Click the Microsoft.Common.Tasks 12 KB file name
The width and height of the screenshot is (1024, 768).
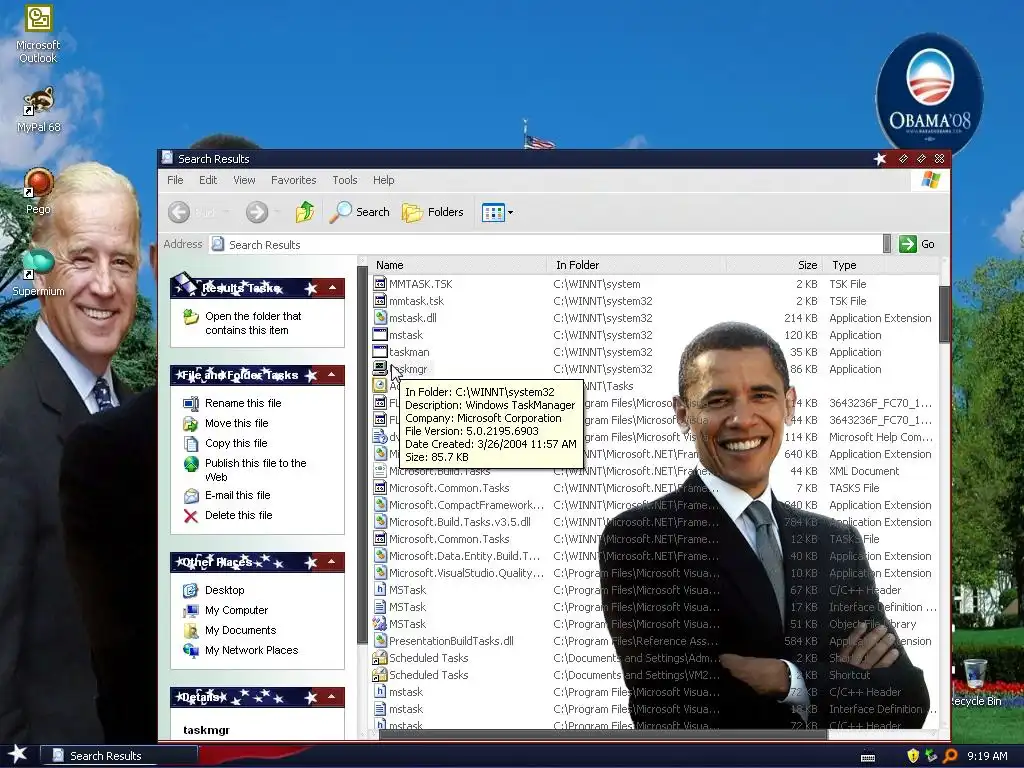coord(449,539)
